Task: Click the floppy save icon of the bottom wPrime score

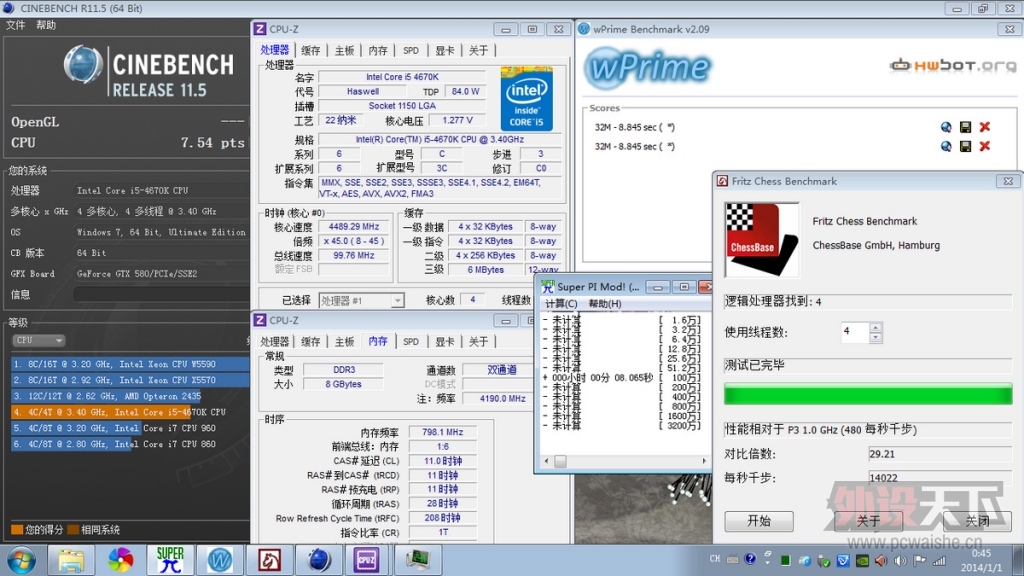Action: [965, 146]
